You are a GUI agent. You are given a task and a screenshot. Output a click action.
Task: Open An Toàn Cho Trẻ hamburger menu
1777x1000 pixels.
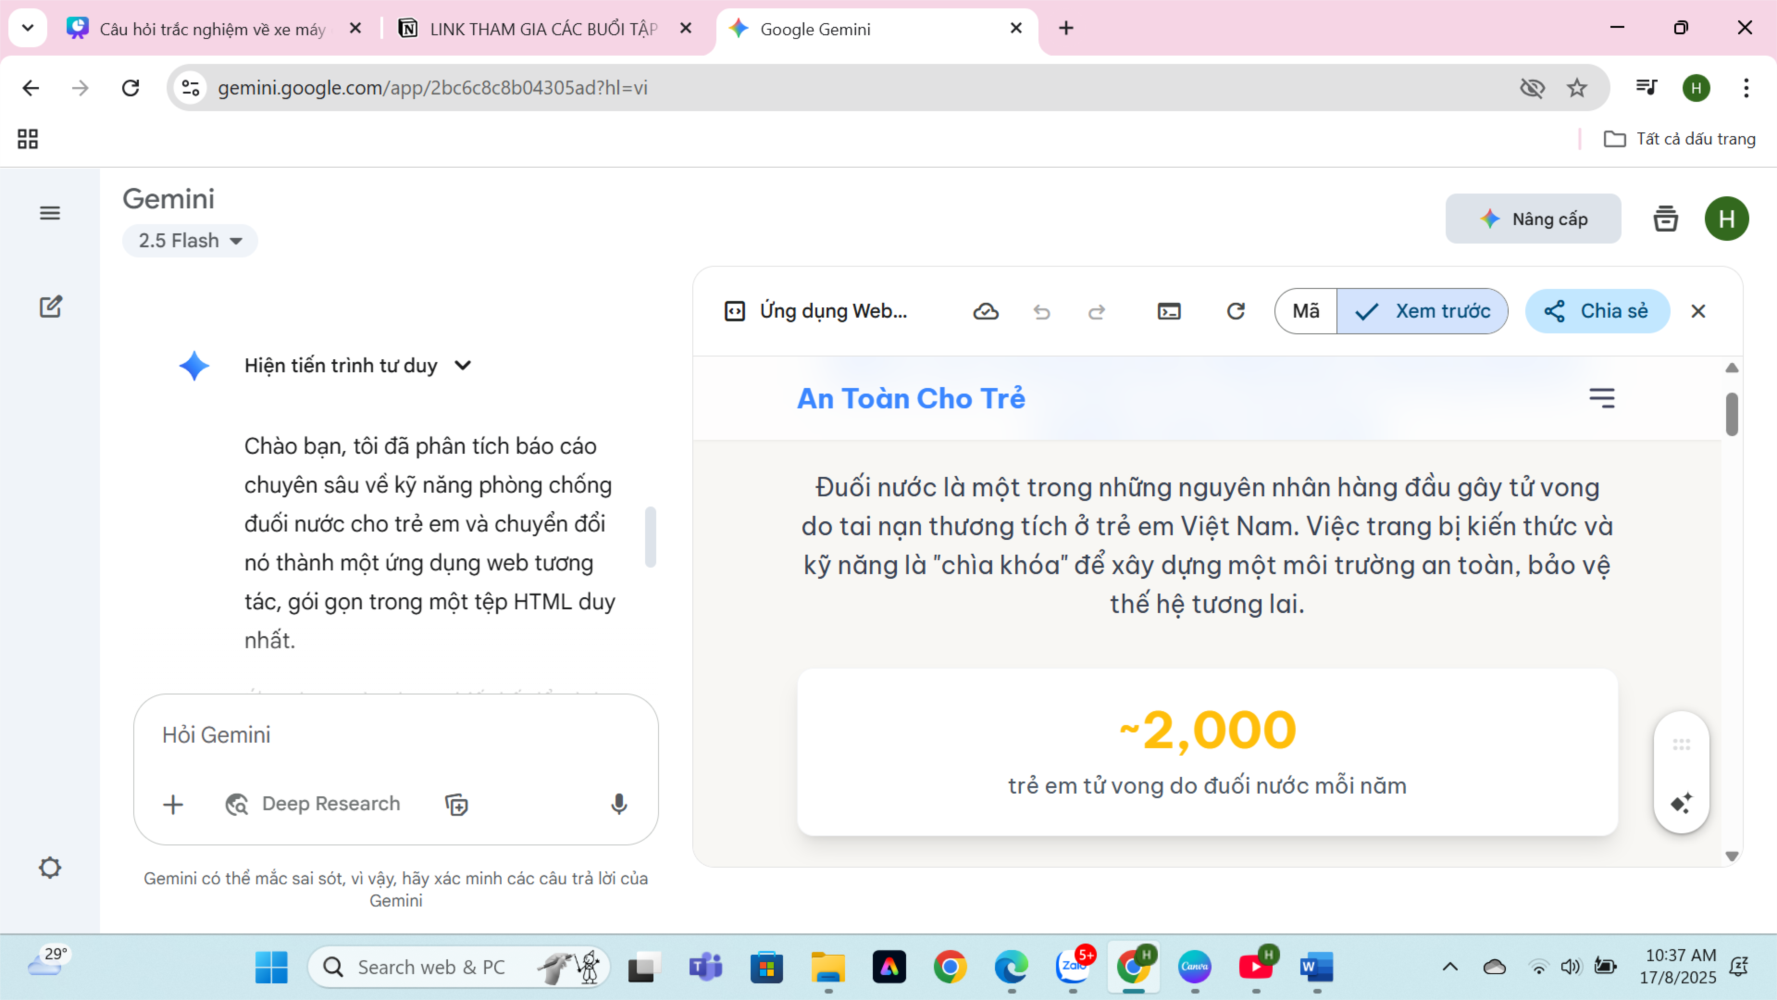(x=1601, y=398)
